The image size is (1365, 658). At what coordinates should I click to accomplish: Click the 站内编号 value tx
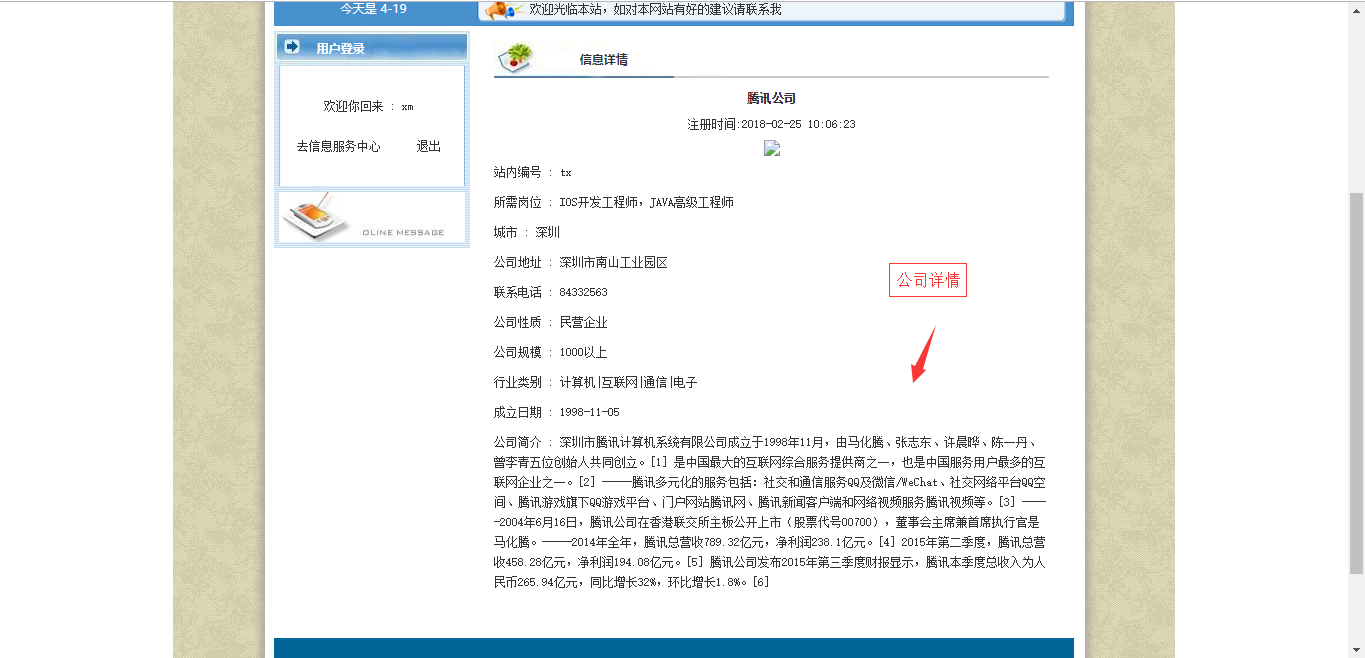pos(566,173)
